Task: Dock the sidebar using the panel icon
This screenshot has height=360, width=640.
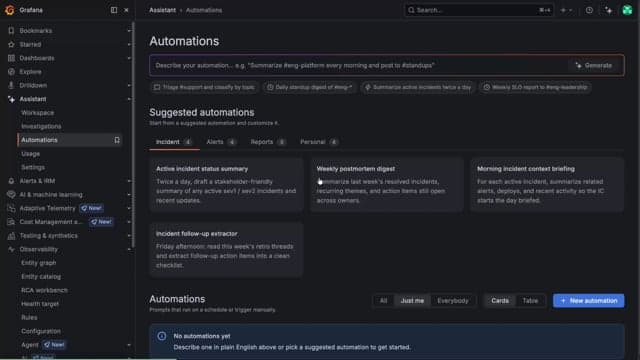Action: tap(114, 10)
